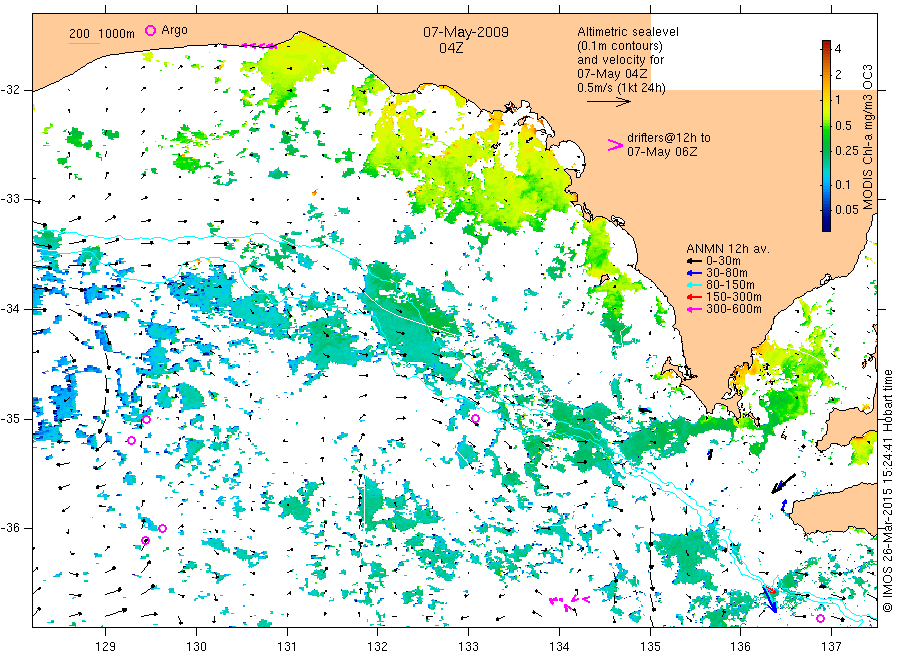The width and height of the screenshot is (900, 660).
Task: Click the '30-80m' depth label
Action: coord(727,273)
